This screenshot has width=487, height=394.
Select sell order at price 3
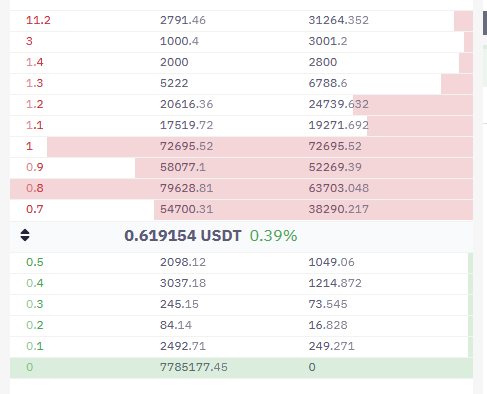pyautogui.click(x=241, y=42)
